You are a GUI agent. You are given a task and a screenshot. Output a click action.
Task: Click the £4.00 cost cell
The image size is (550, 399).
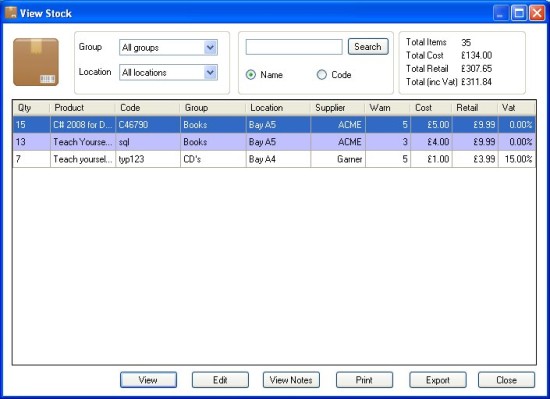(431, 142)
